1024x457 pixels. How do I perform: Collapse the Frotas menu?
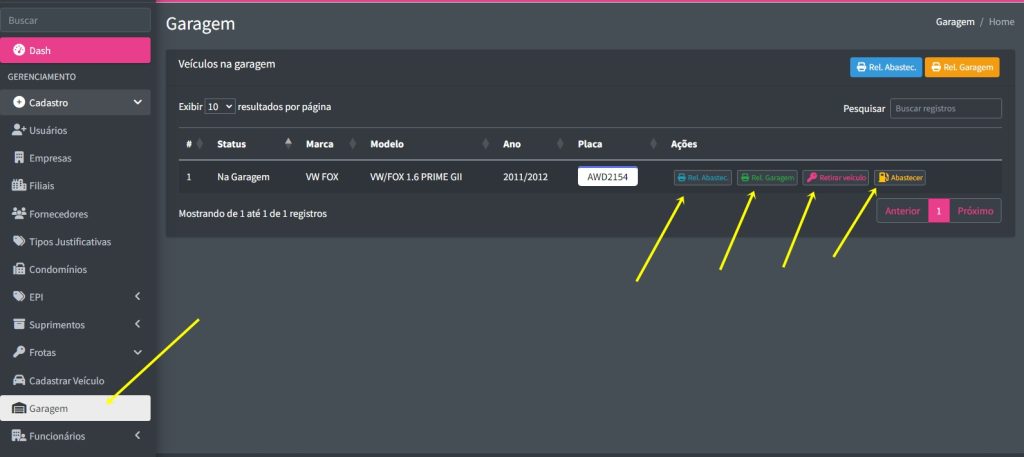click(x=137, y=352)
